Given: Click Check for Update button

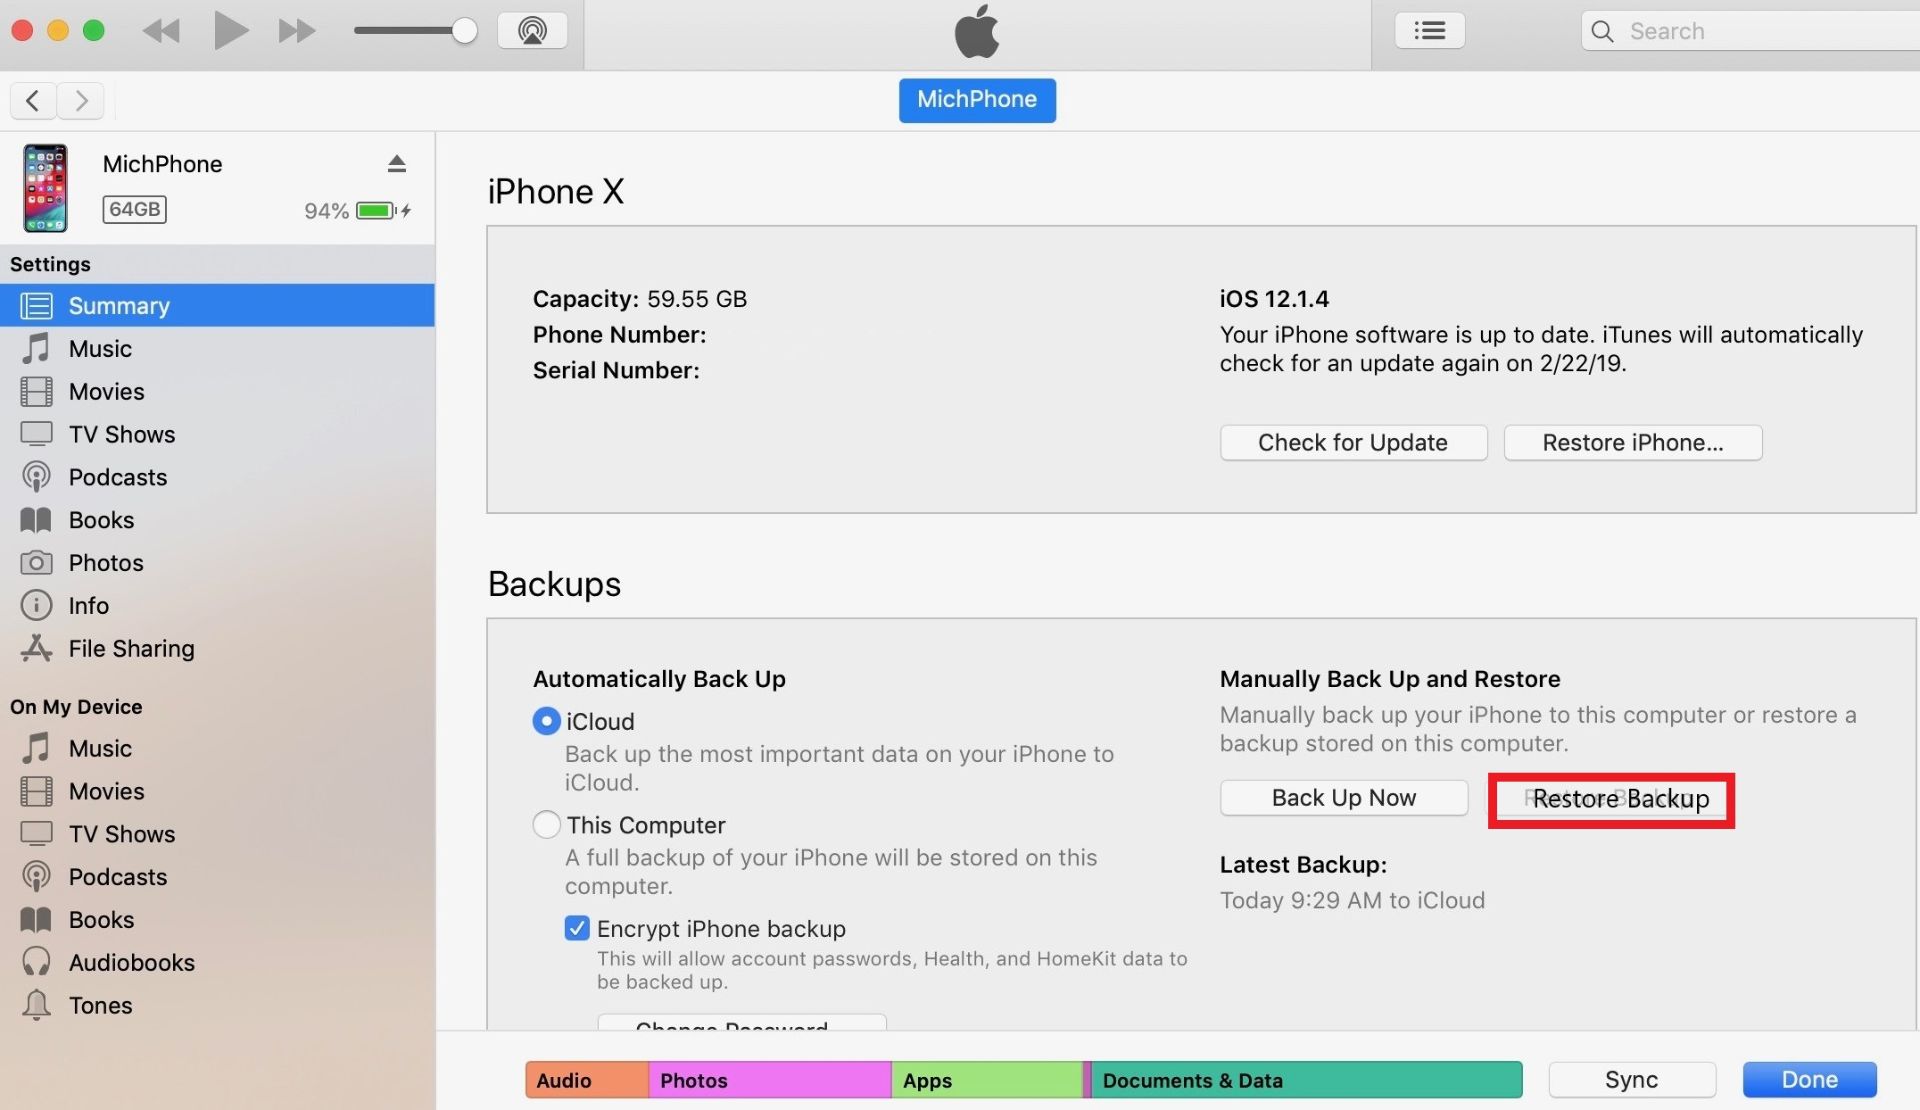Looking at the screenshot, I should (1352, 443).
